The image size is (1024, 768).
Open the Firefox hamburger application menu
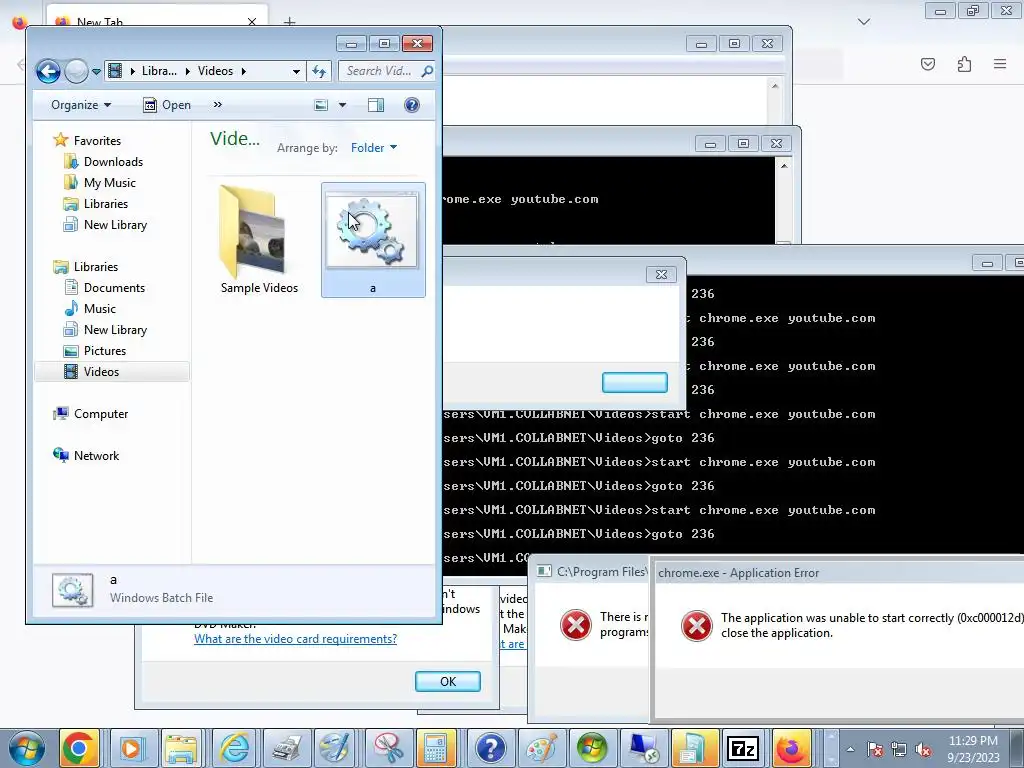[1000, 64]
